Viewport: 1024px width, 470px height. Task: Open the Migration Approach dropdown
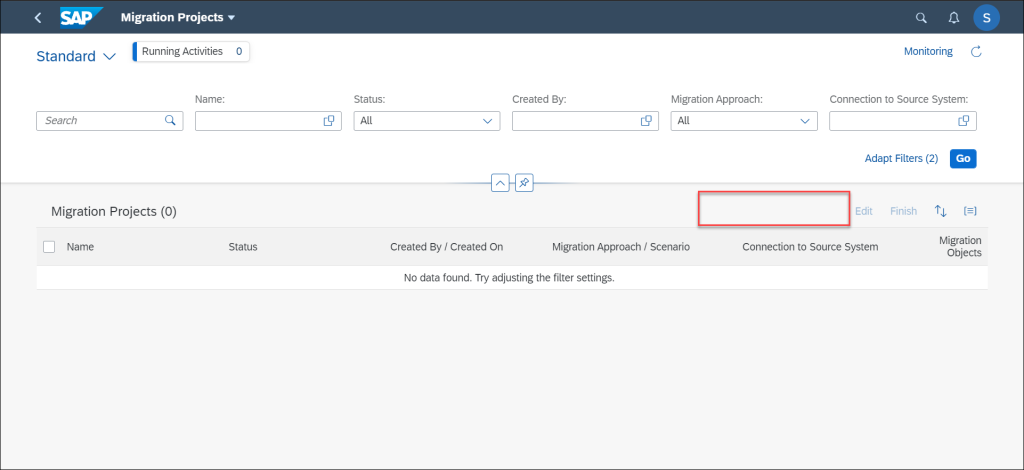coord(744,121)
